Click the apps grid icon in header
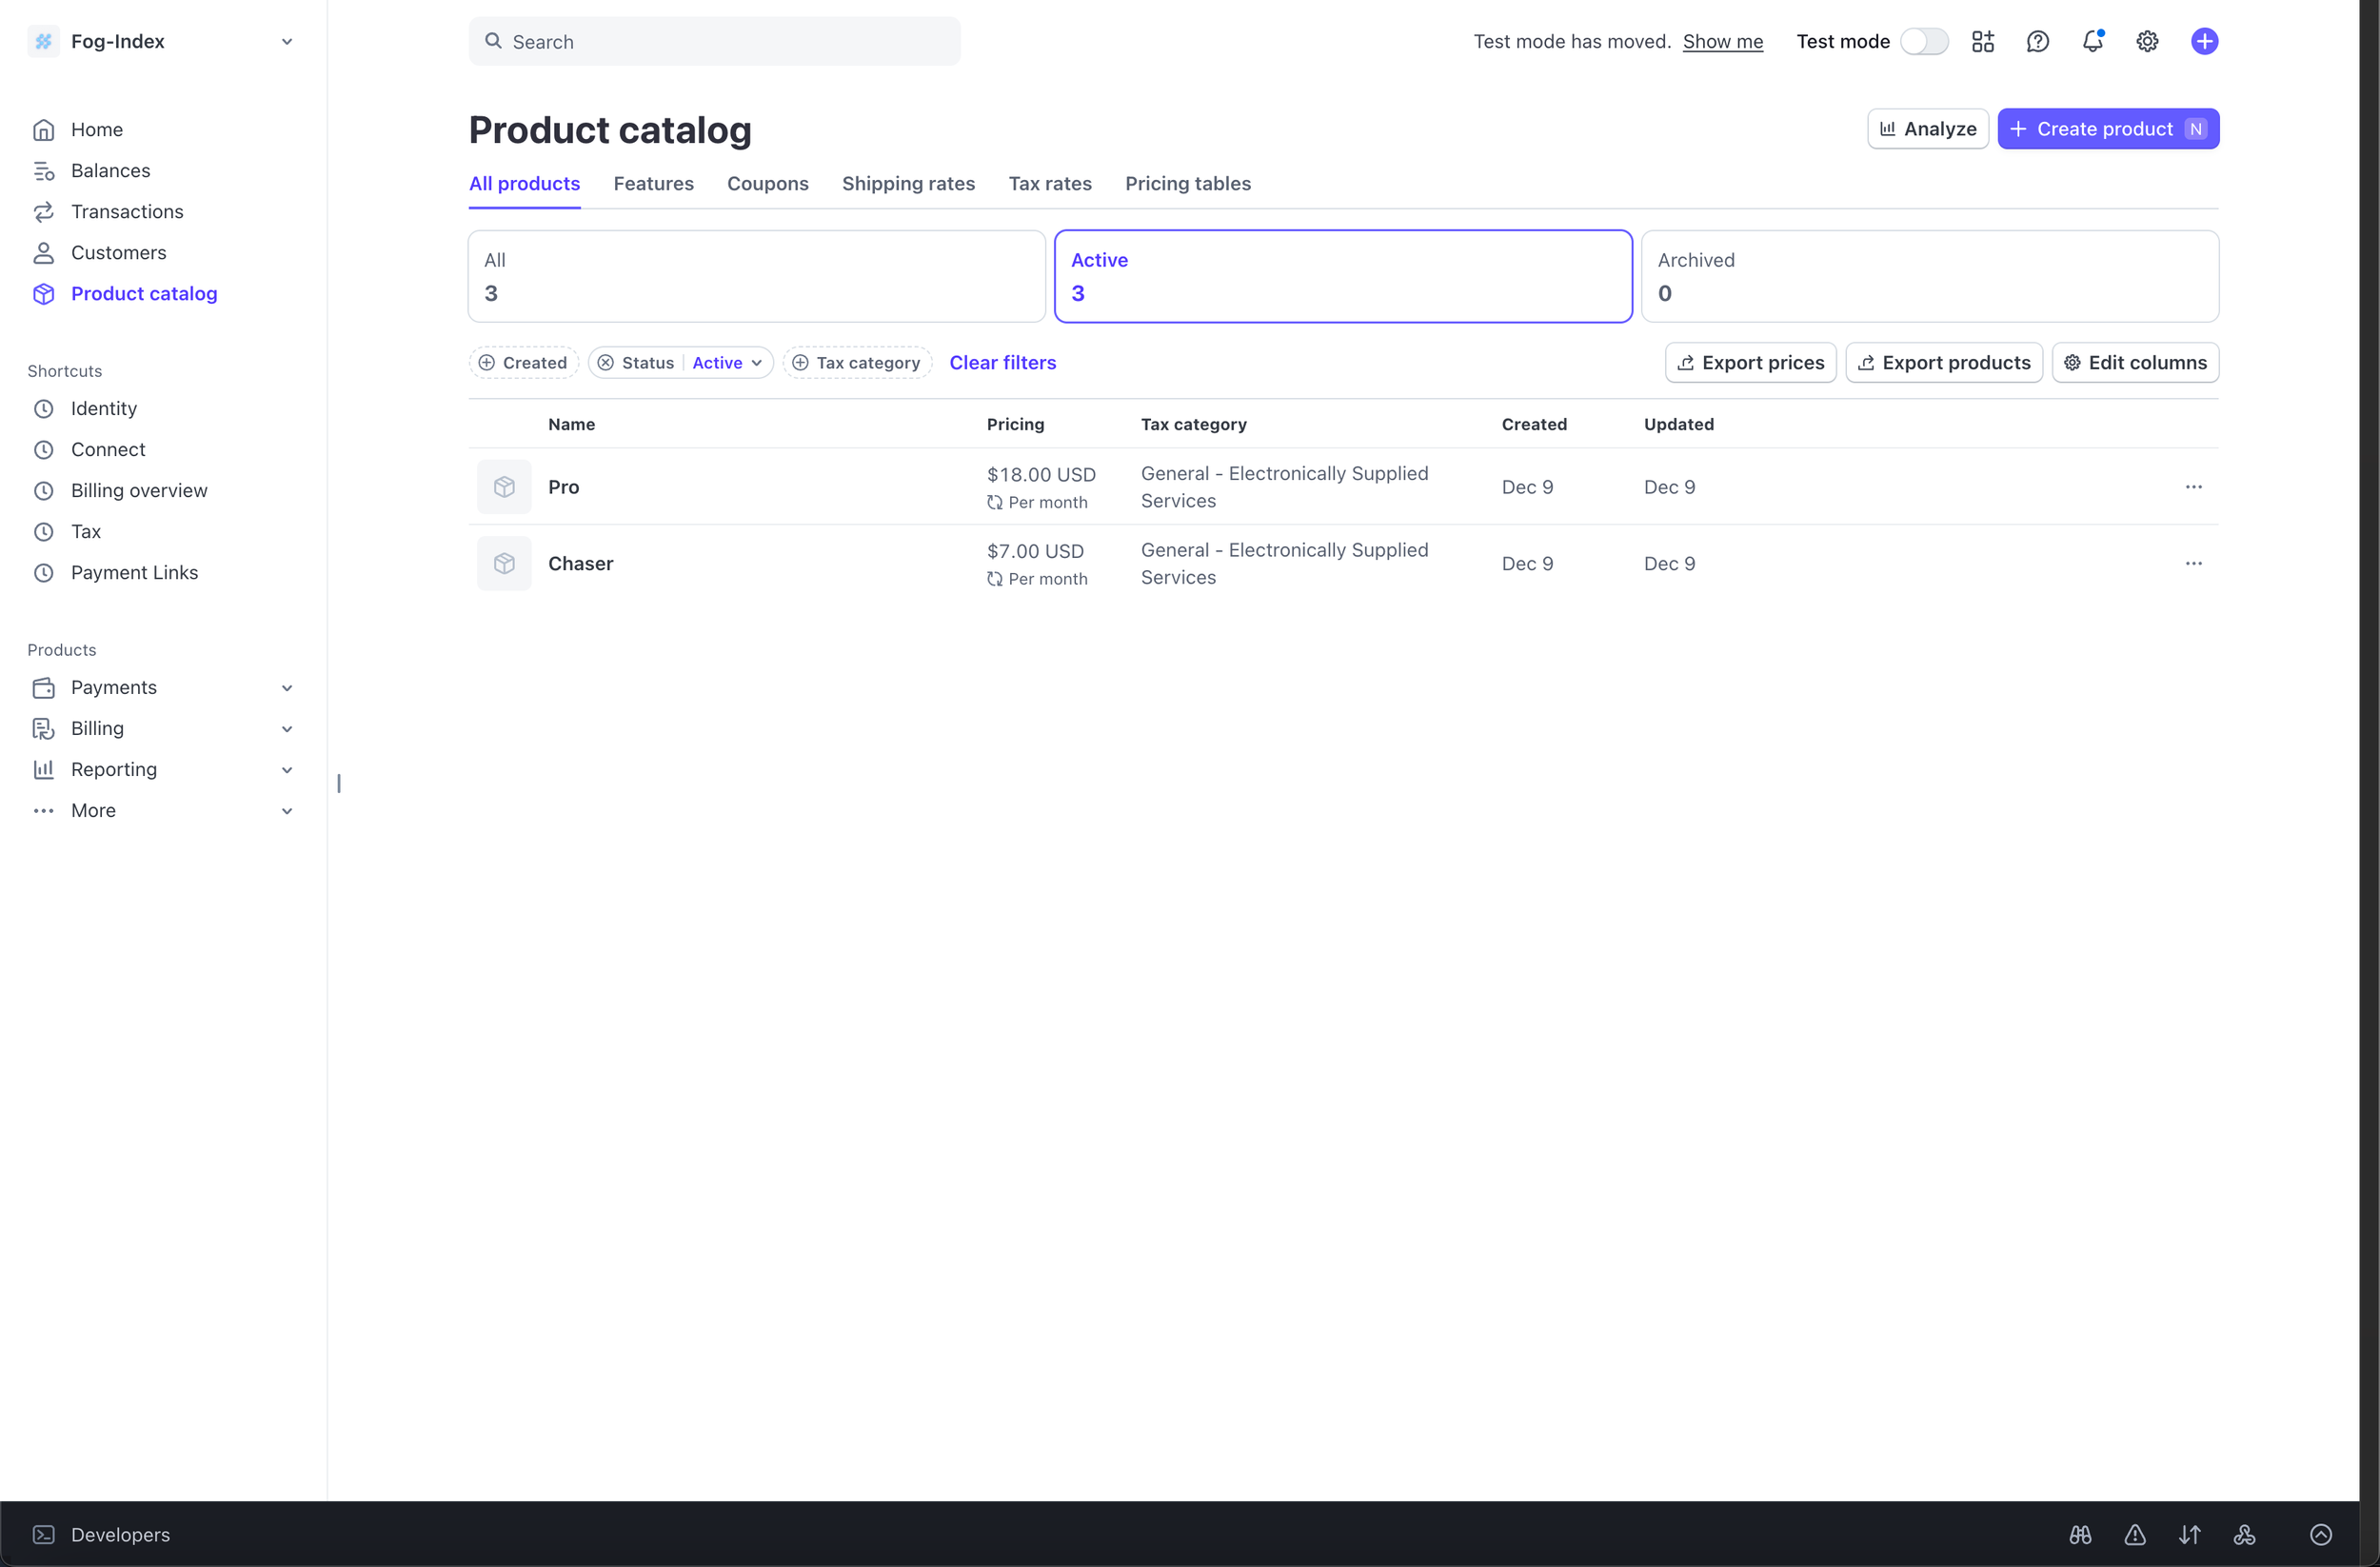This screenshot has width=2380, height=1567. tap(1982, 41)
